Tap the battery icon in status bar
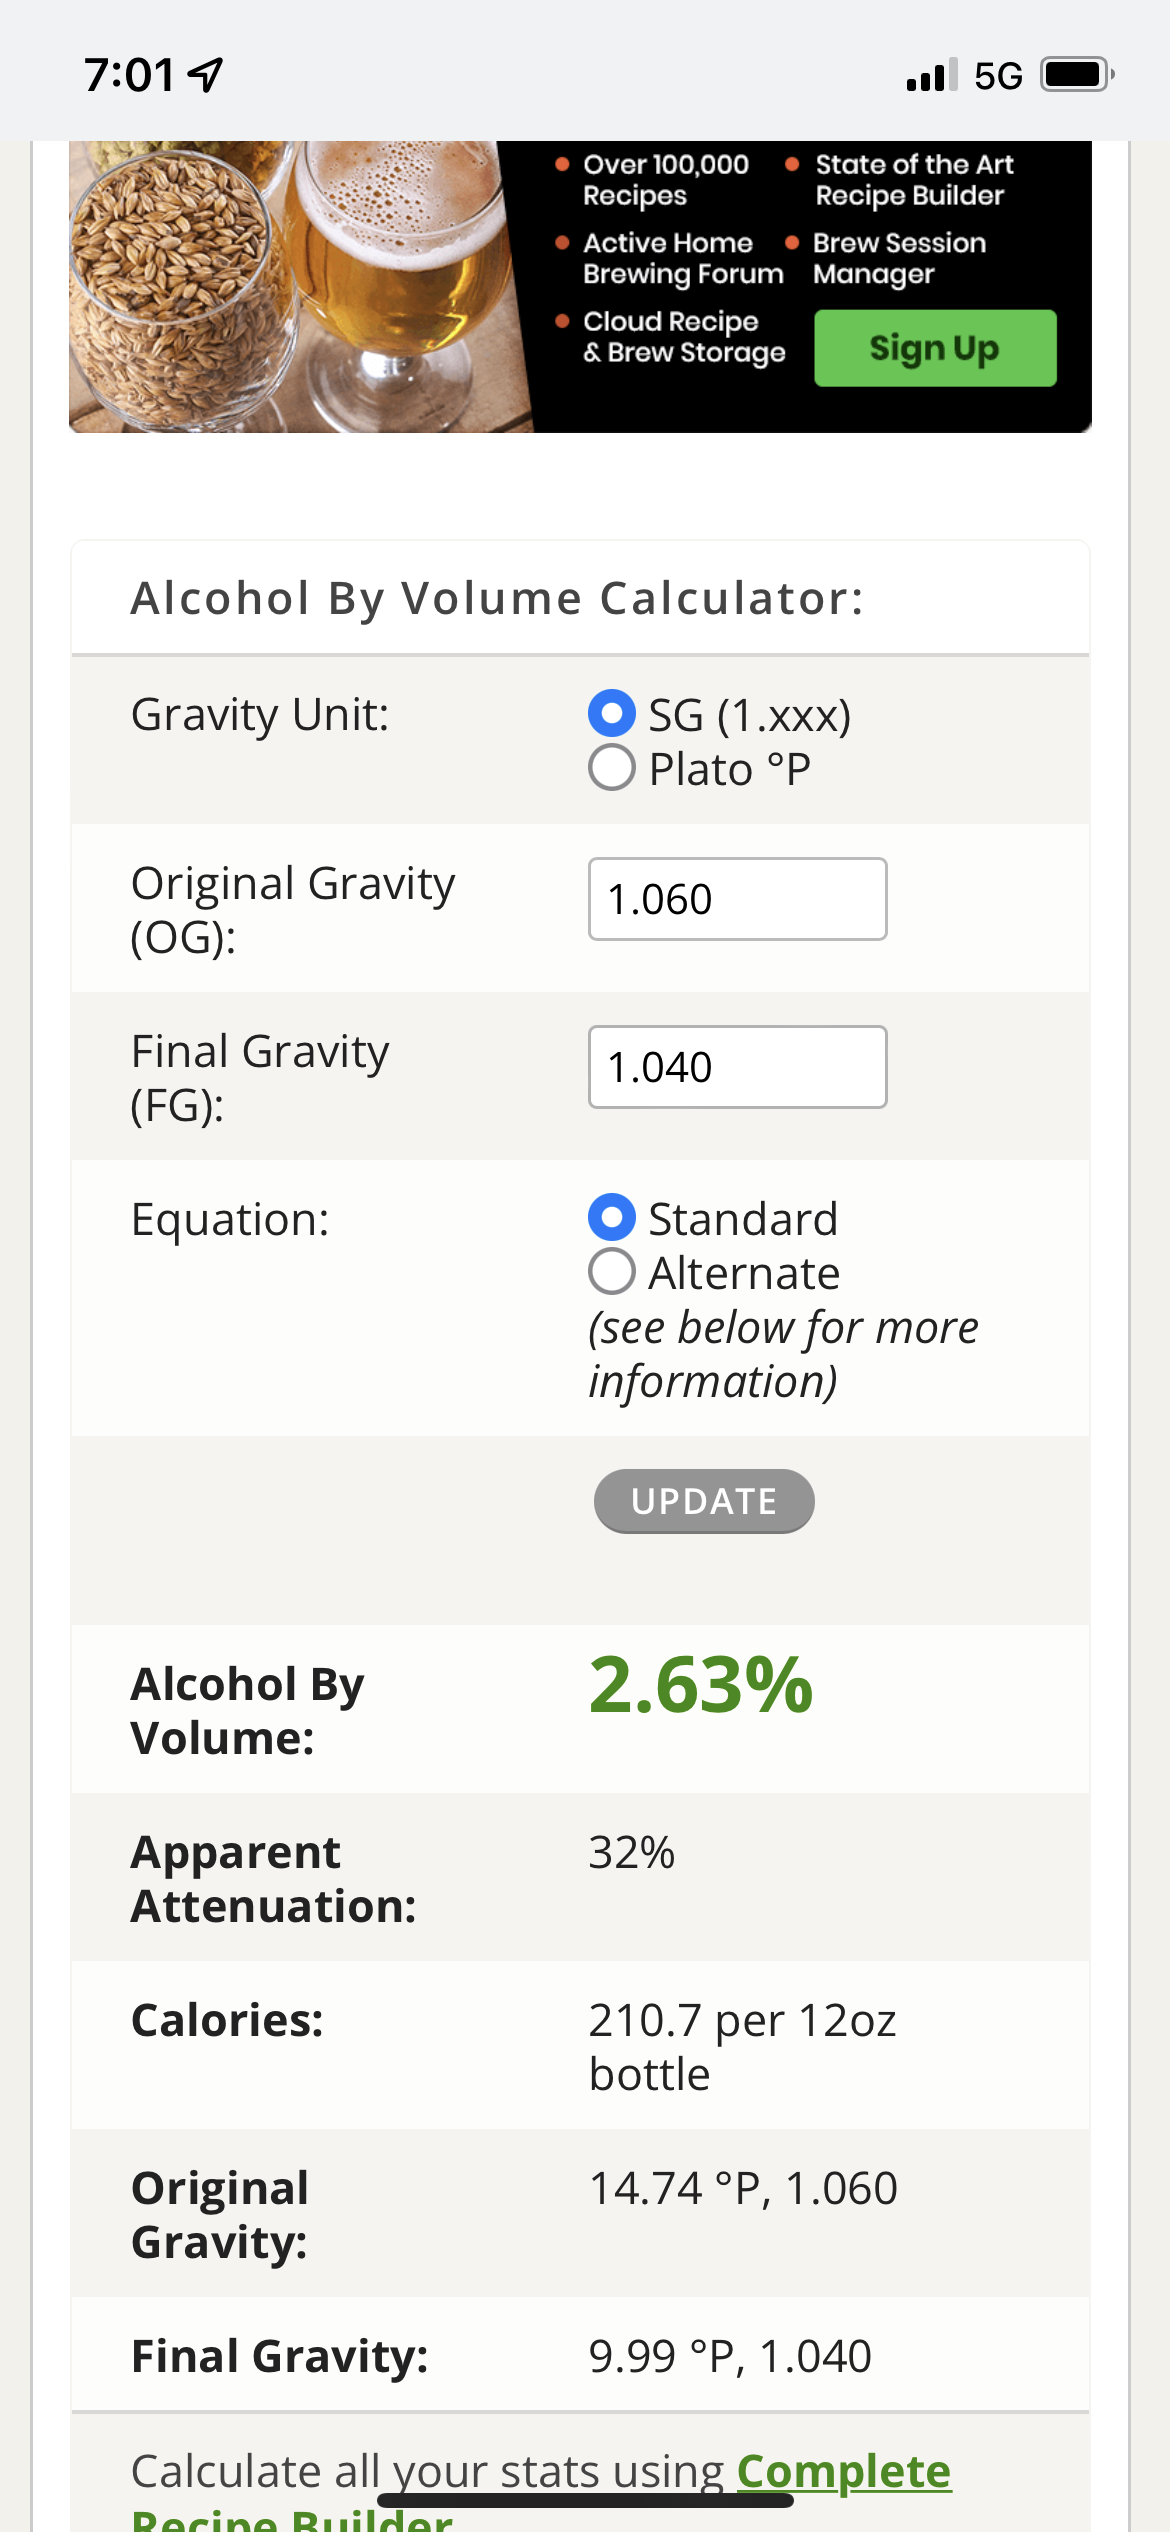This screenshot has height=2532, width=1170. click(1078, 75)
